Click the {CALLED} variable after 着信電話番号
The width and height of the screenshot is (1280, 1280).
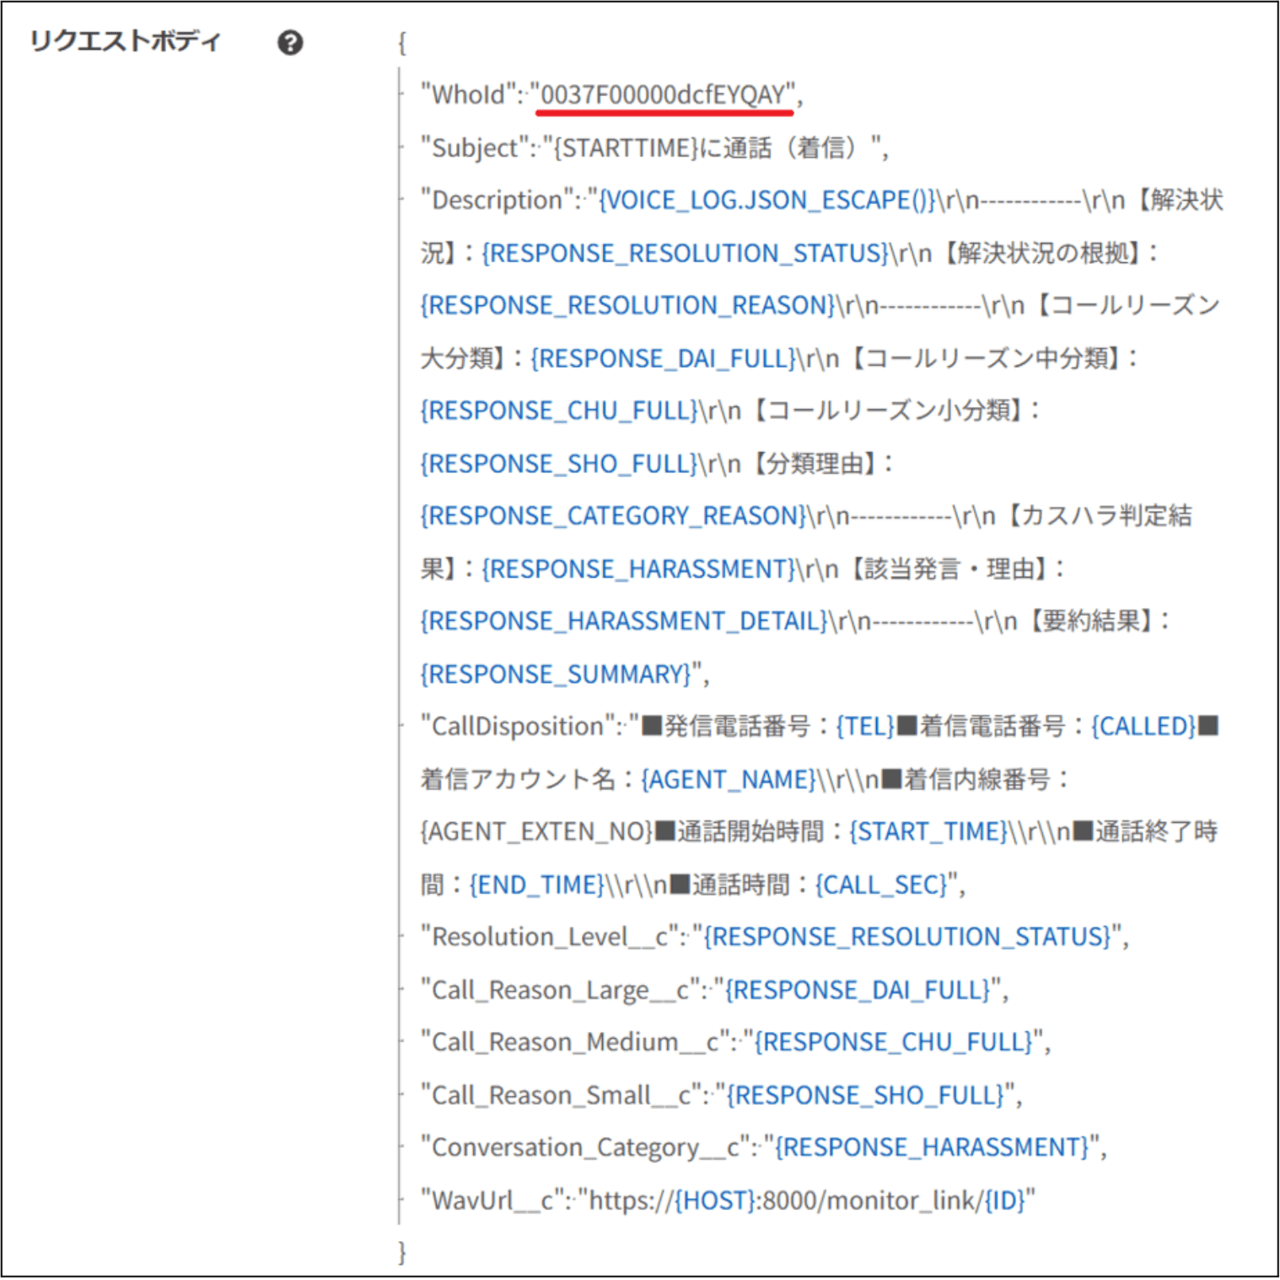click(x=1143, y=726)
